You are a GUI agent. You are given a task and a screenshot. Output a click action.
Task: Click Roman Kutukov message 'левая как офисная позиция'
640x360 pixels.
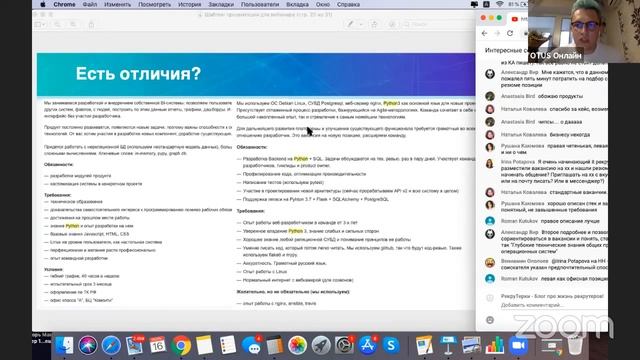click(574, 279)
